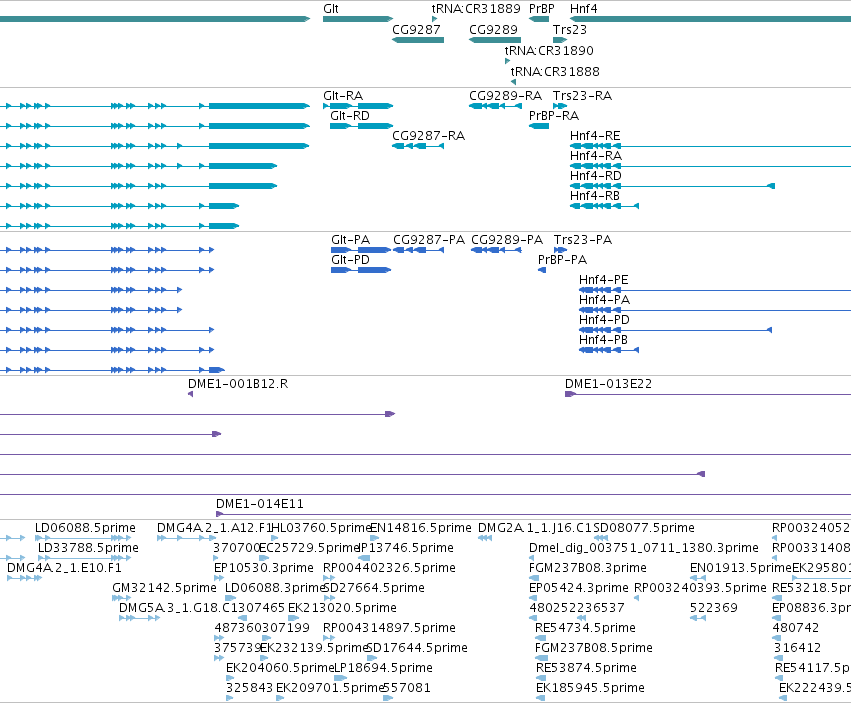Screen dimensions: 851x703
Task: Select the RP003240393.5prime label
Action: 700,588
